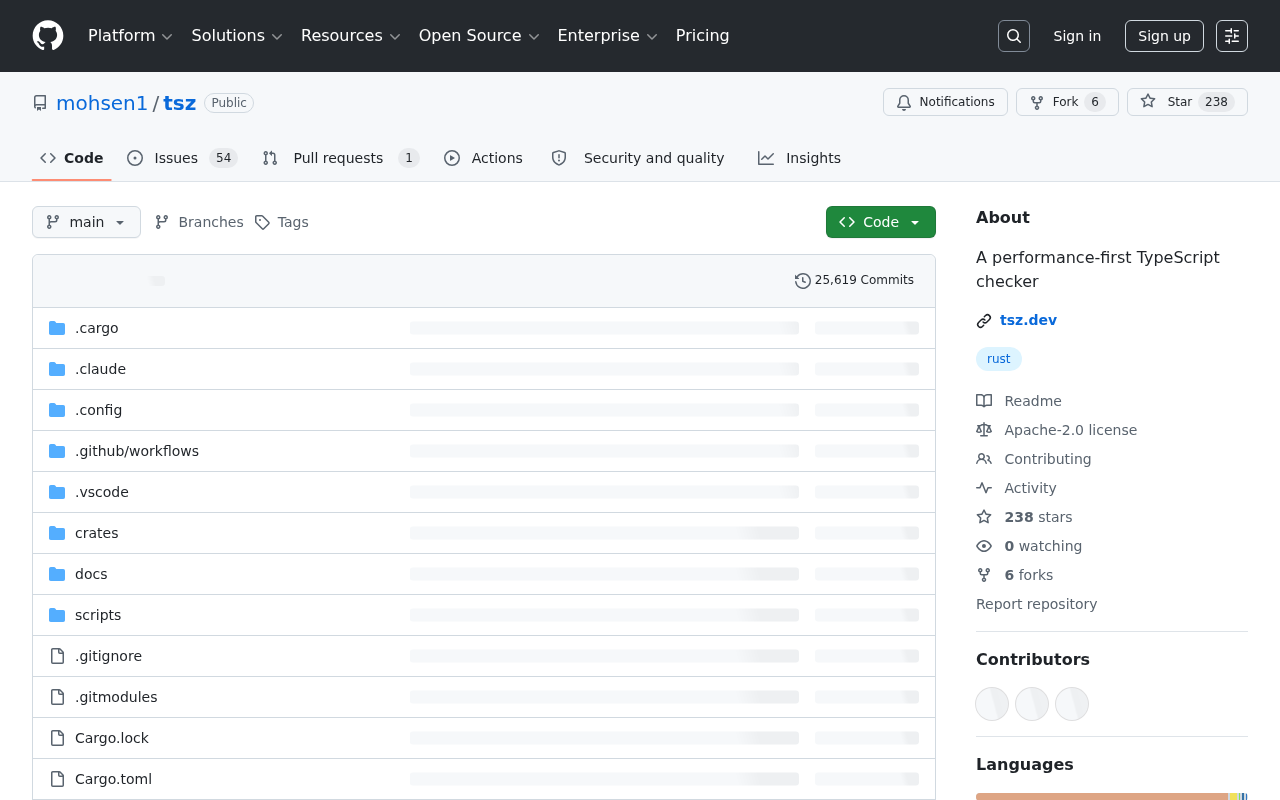
Task: Click the .gitmodules file icon
Action: click(x=57, y=697)
